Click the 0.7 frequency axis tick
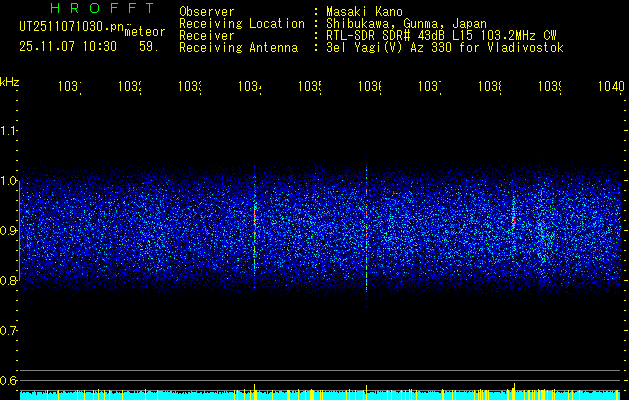The image size is (629, 400). click(9, 330)
